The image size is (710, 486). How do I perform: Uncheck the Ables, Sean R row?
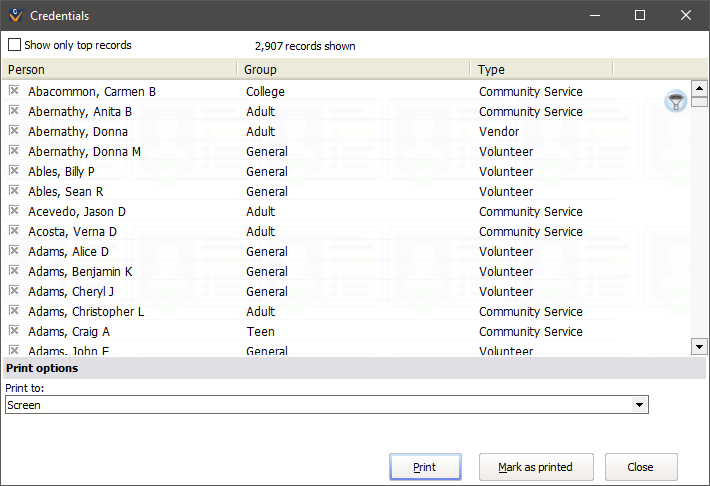point(14,190)
